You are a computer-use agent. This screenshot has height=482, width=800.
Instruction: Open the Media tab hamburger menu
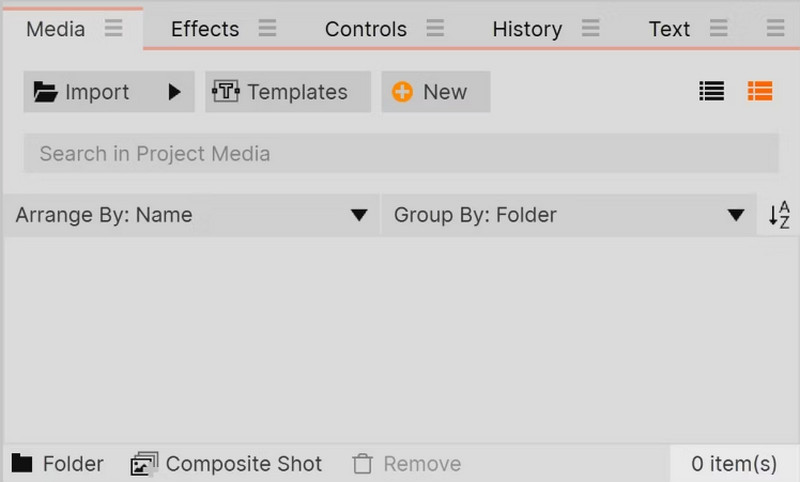[x=113, y=28]
